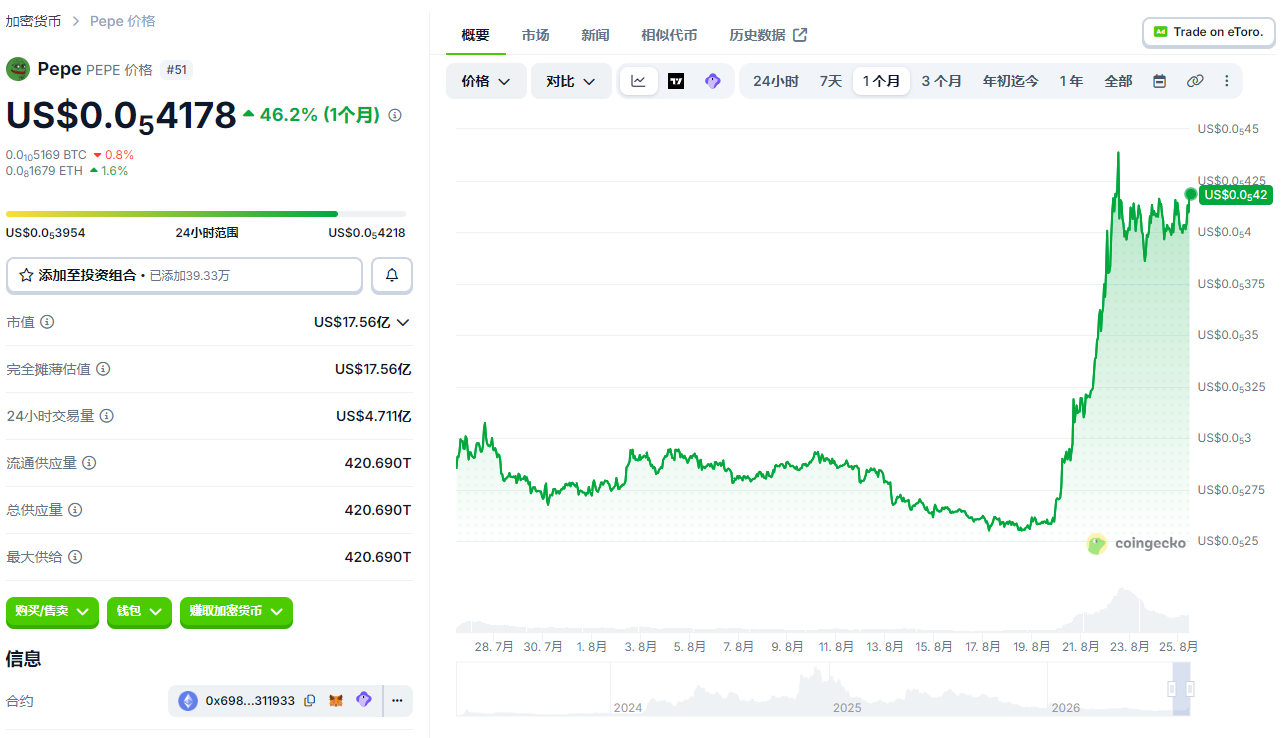The width and height of the screenshot is (1284, 738).
Task: Open the 价格 dropdown
Action: pyautogui.click(x=486, y=81)
